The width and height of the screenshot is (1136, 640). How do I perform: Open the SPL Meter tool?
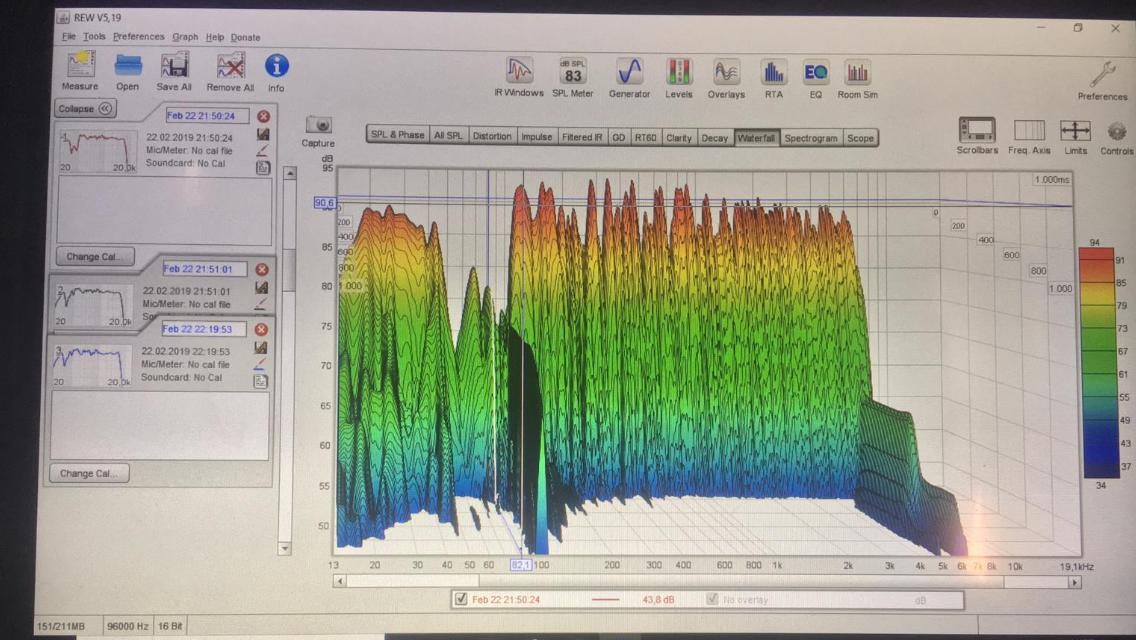click(573, 73)
